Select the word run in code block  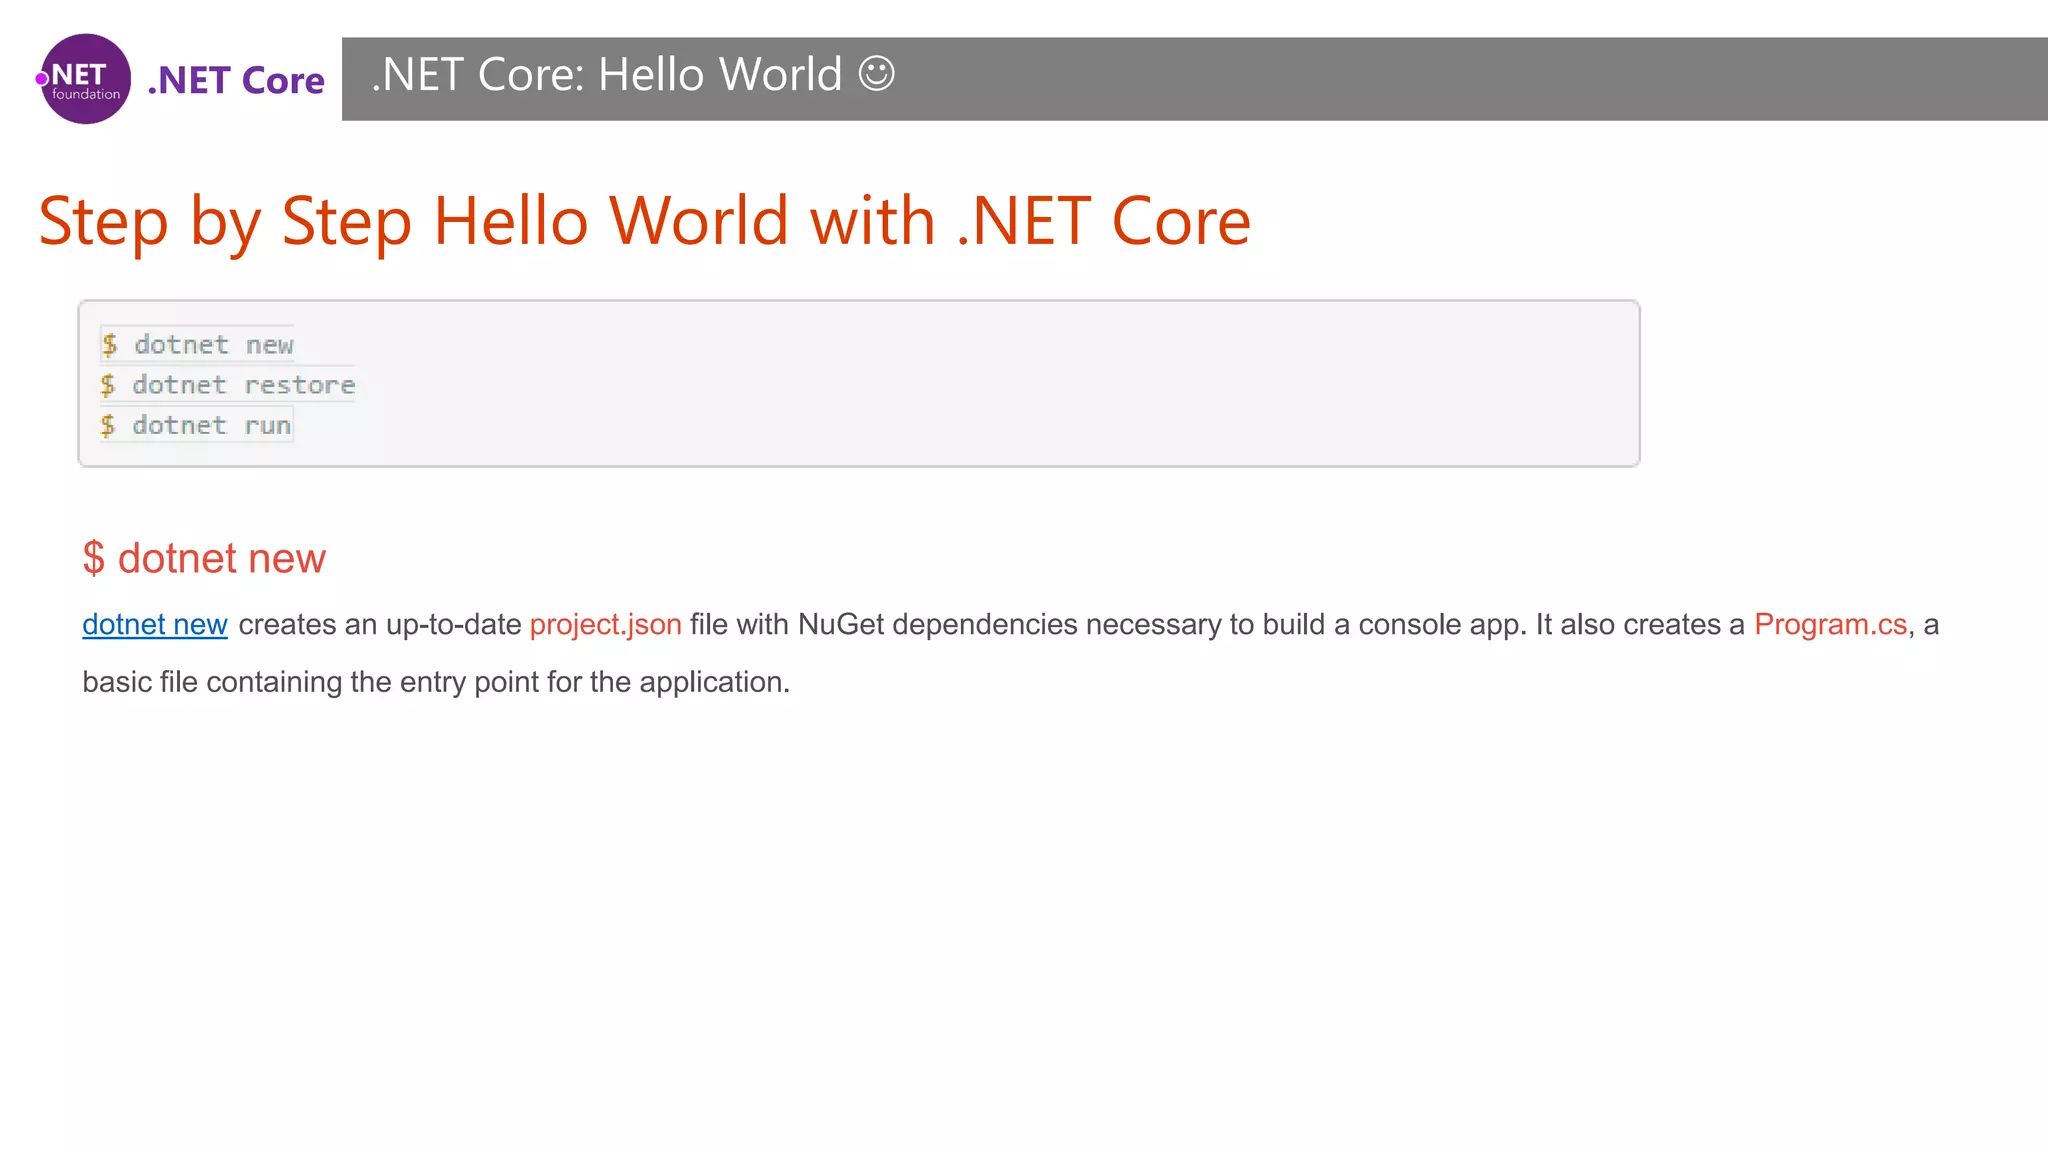pos(268,425)
